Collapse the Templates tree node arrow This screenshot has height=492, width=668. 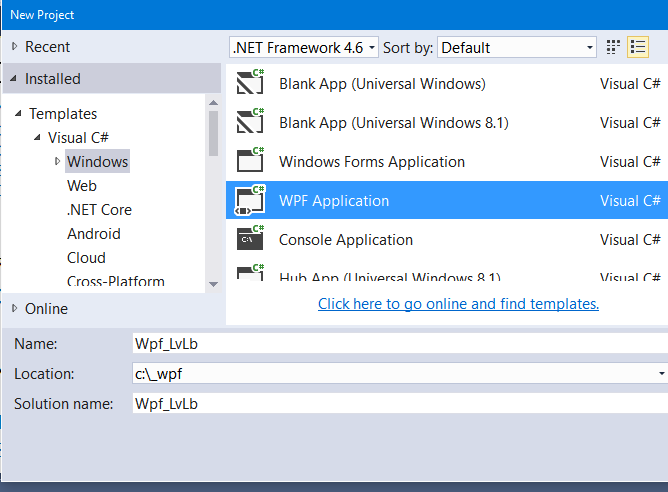coord(18,113)
